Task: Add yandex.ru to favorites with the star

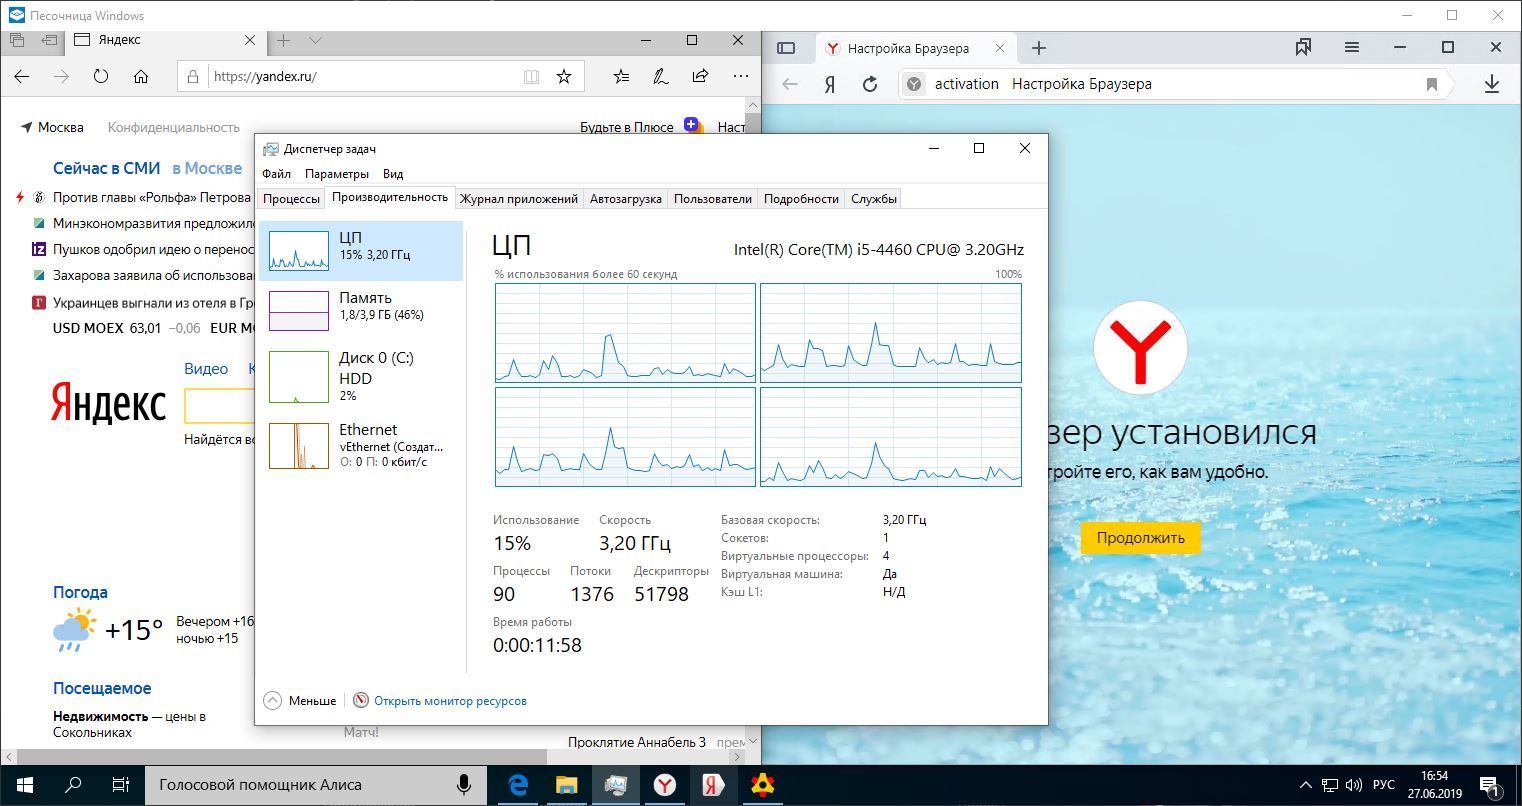Action: pyautogui.click(x=564, y=76)
